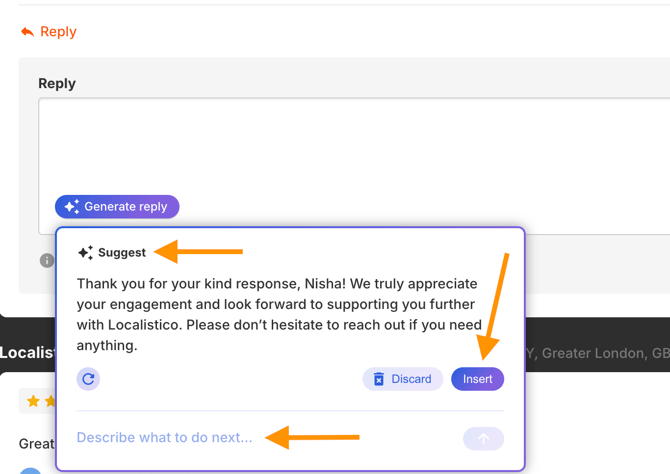The width and height of the screenshot is (670, 474).
Task: Insert the suggested reply
Action: 477,379
